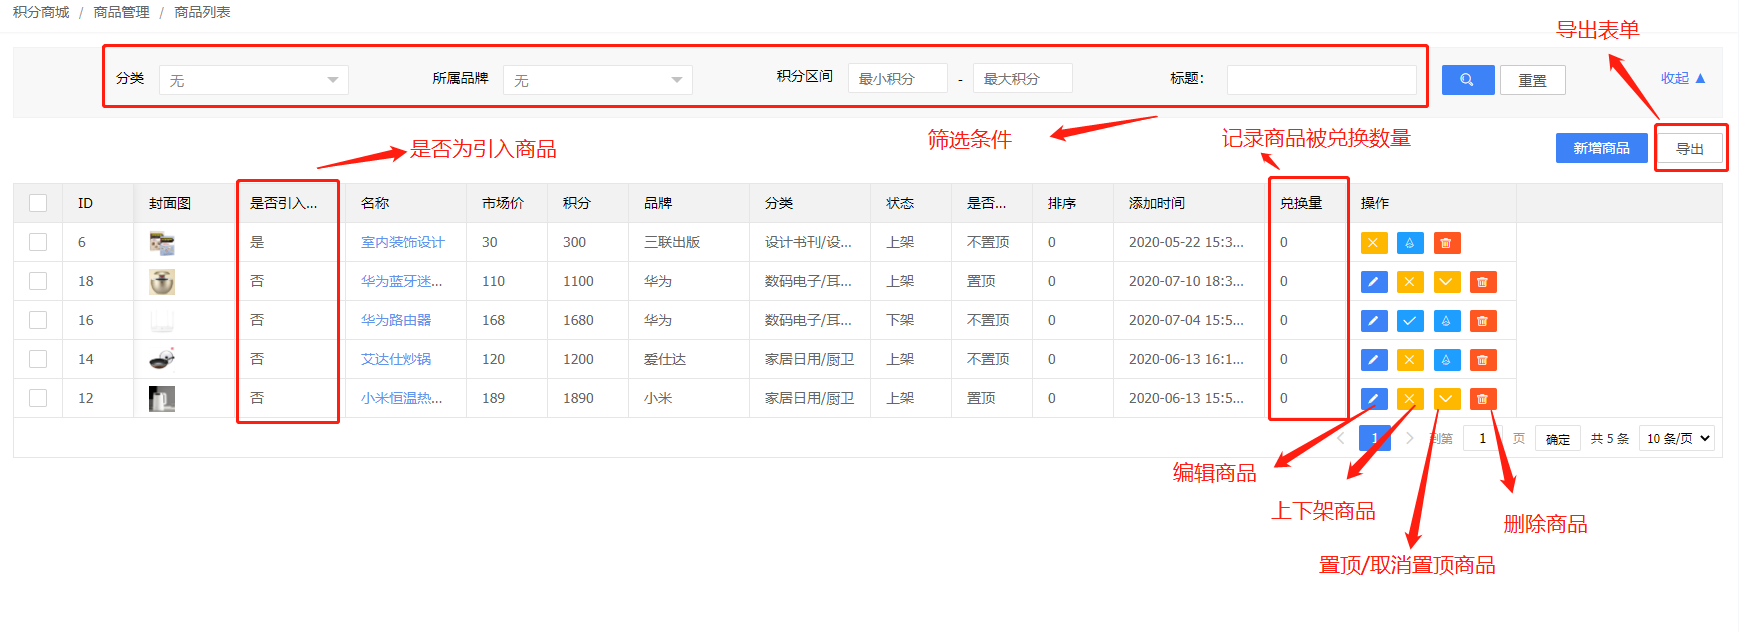Click the 最小积分 input field
Screen dimensions: 1739x632
(897, 78)
